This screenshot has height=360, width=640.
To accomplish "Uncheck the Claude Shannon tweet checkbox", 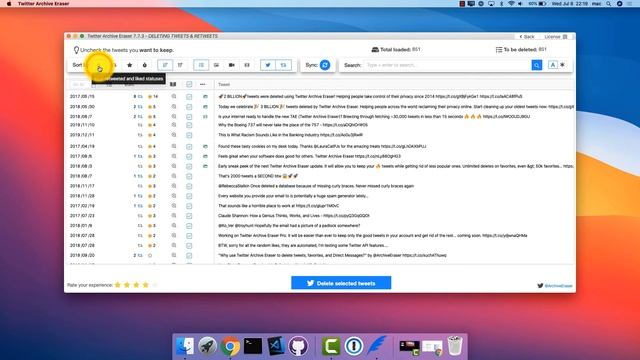I will (x=189, y=216).
